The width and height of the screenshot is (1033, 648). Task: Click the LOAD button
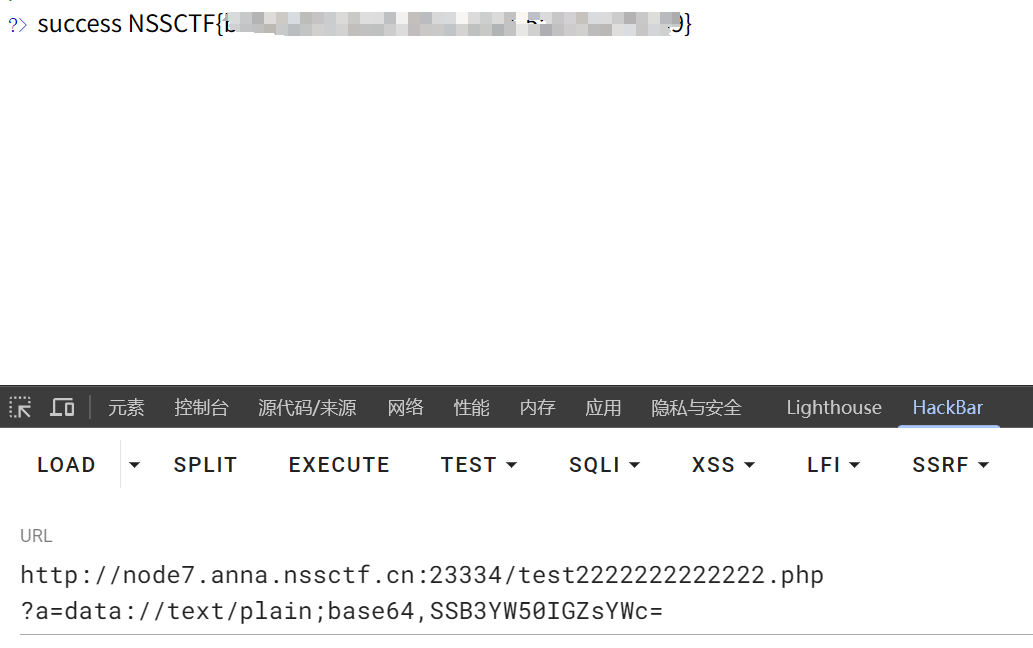point(66,465)
